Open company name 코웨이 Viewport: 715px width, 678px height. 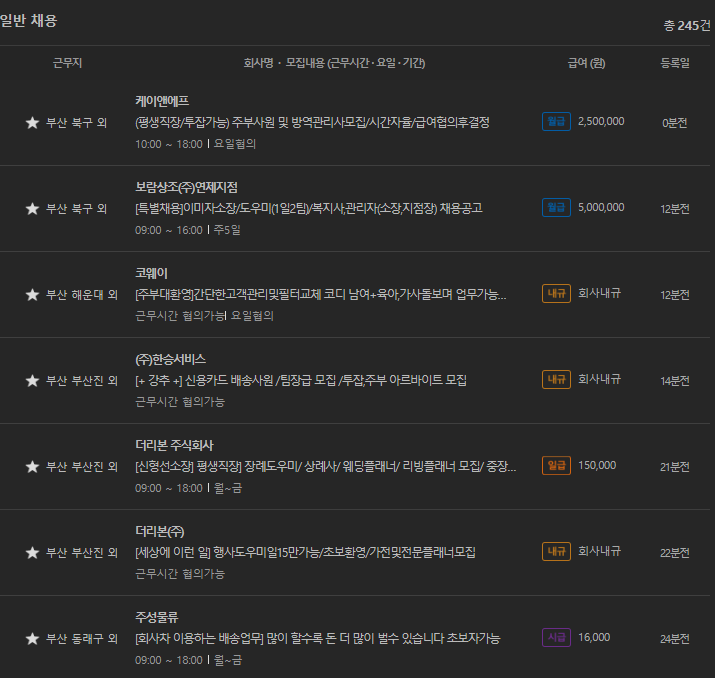pos(151,273)
